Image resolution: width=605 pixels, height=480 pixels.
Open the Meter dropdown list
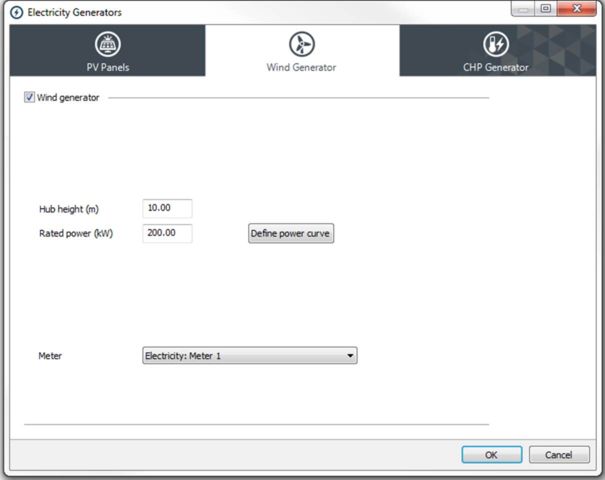click(249, 355)
